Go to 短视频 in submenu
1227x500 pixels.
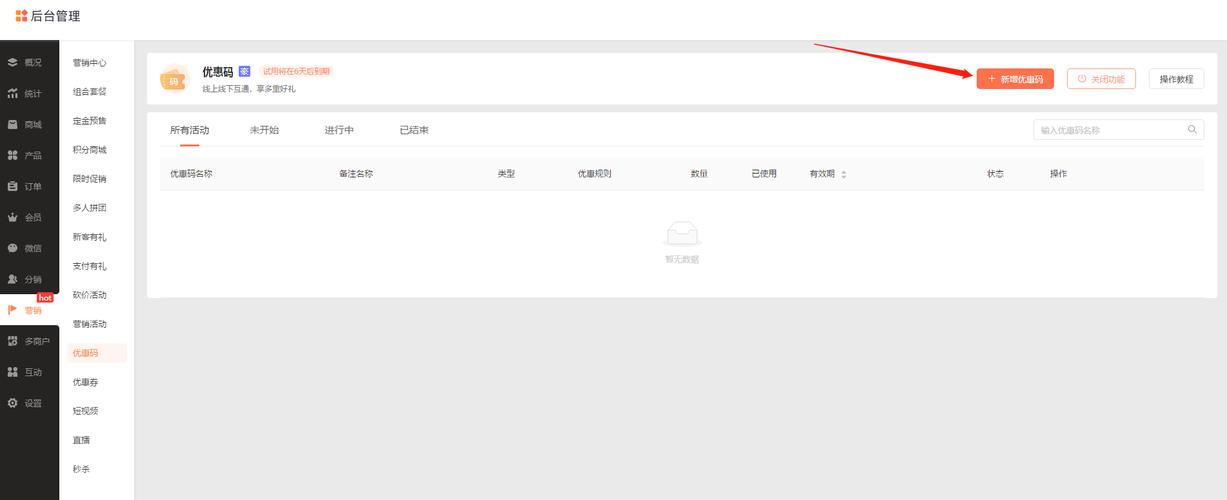click(85, 411)
